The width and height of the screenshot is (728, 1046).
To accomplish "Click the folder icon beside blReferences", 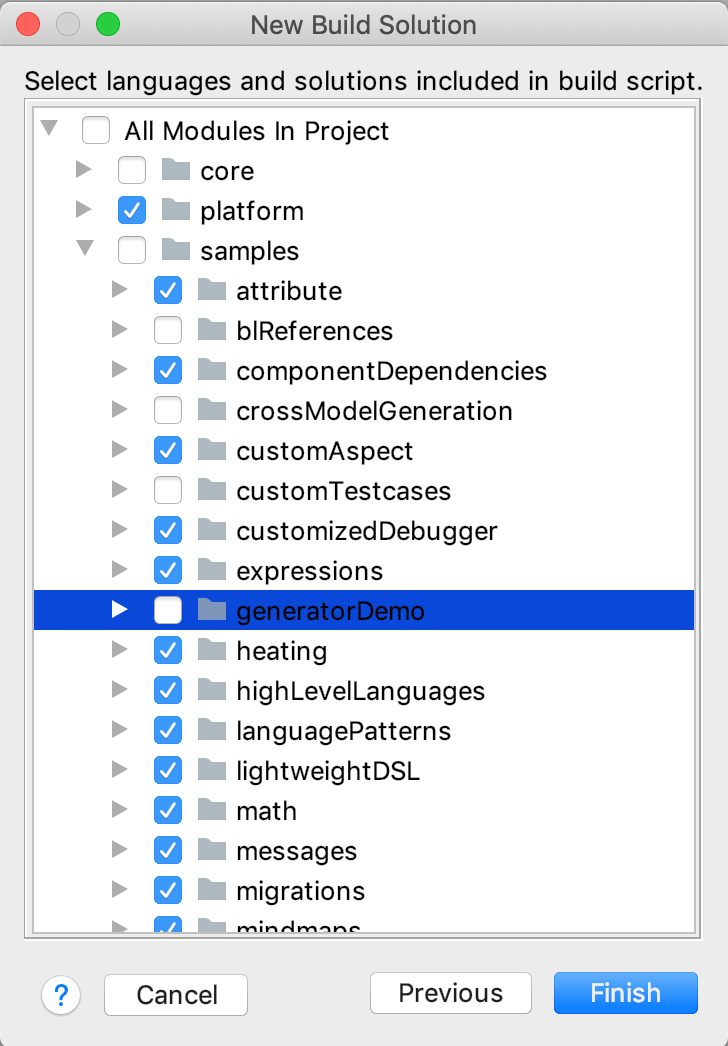I will tap(212, 331).
